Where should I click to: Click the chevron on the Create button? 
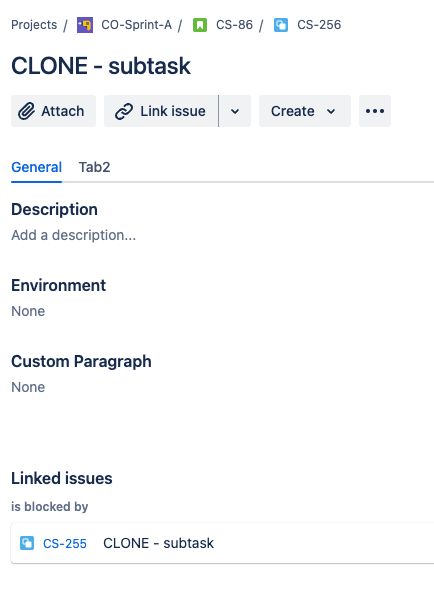[x=331, y=111]
